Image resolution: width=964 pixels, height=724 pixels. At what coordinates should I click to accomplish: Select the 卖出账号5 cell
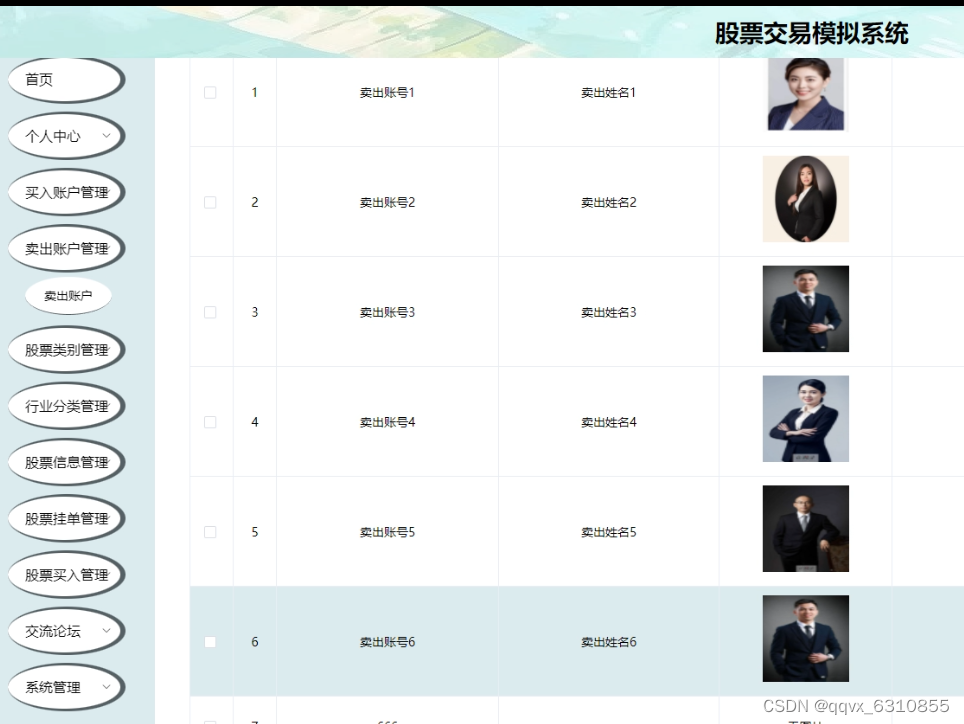click(387, 532)
